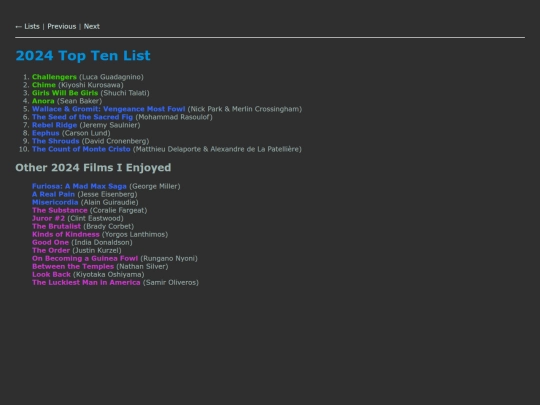Click The Luckiest Man in America
Image resolution: width=540 pixels, height=405 pixels.
point(86,282)
